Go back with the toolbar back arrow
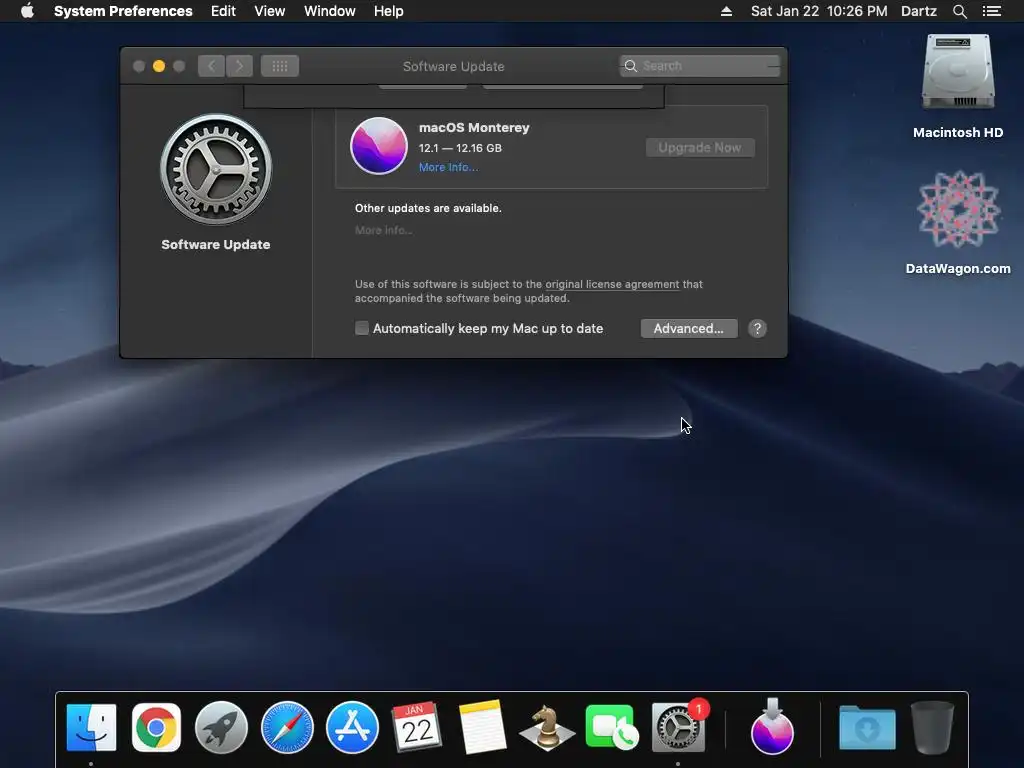 (211, 66)
